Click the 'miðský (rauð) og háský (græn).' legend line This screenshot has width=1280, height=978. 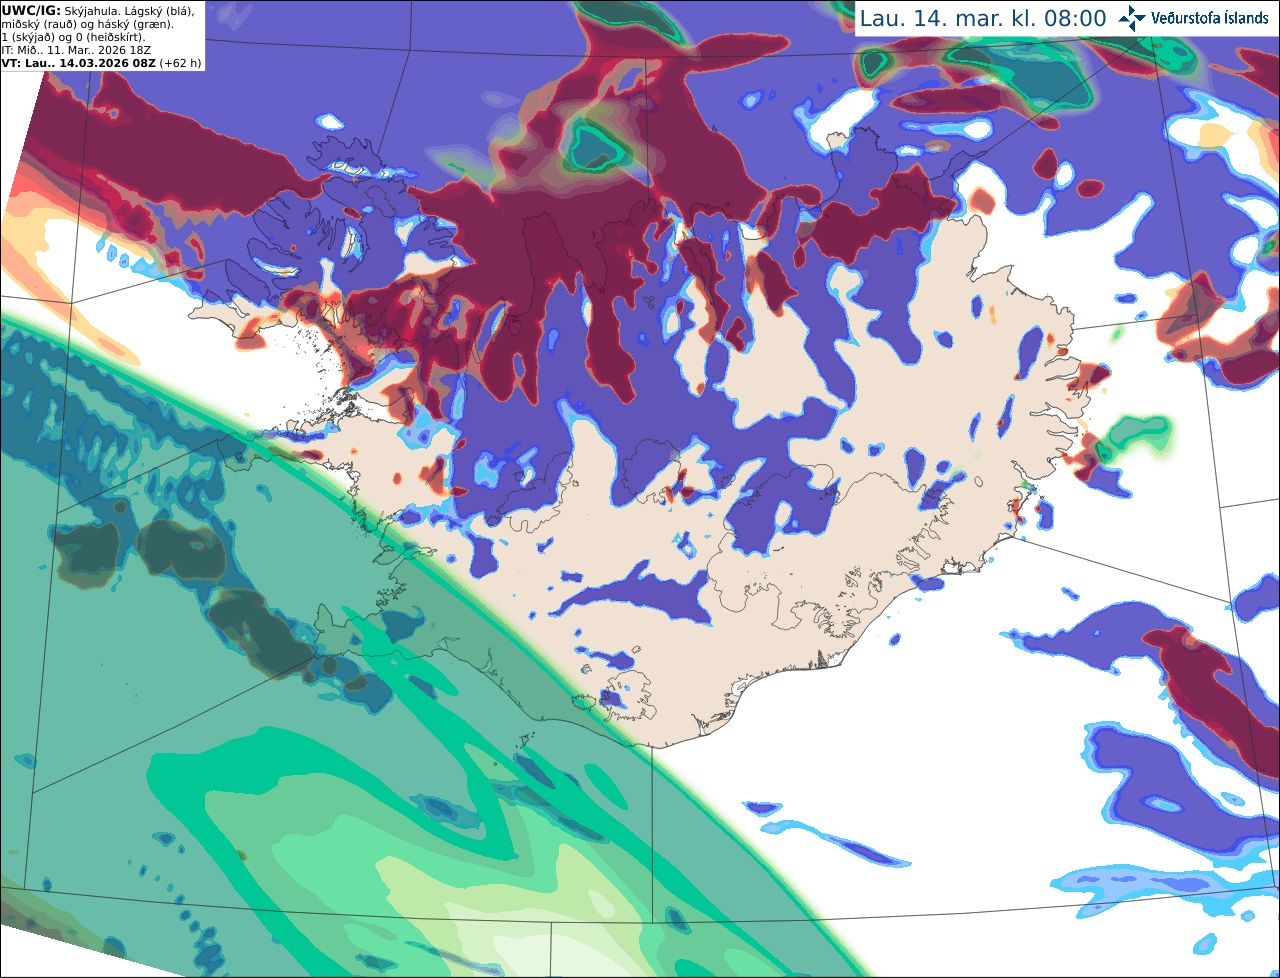coord(87,24)
